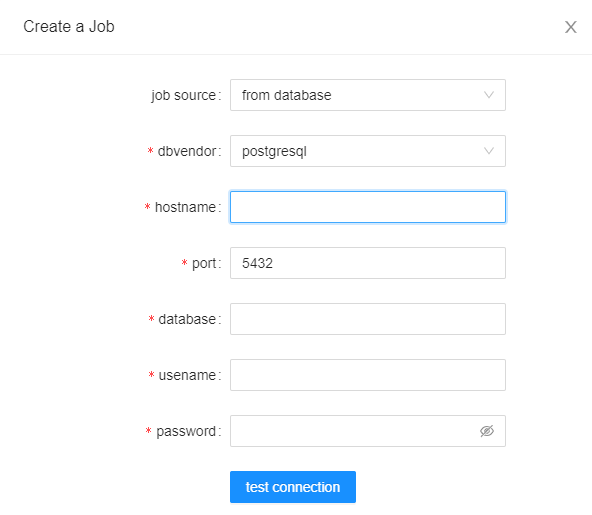This screenshot has width=592, height=515.
Task: Select the database name input field
Action: point(368,319)
